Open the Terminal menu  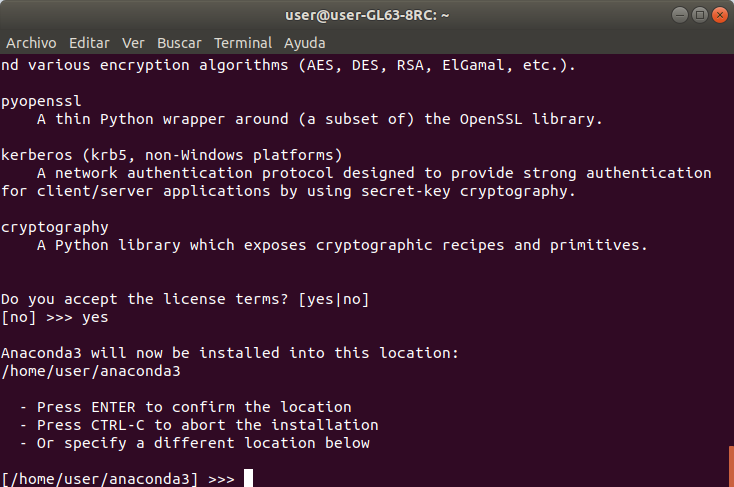click(x=242, y=43)
